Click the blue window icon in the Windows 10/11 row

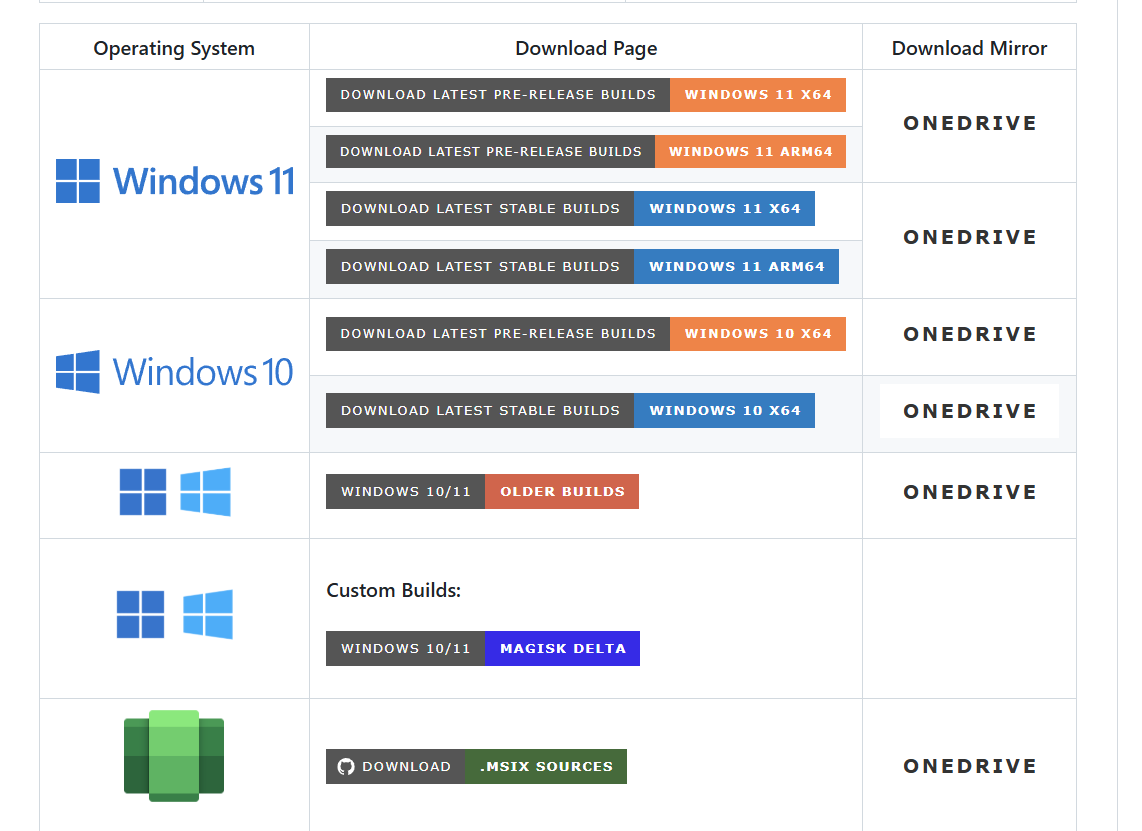[205, 492]
